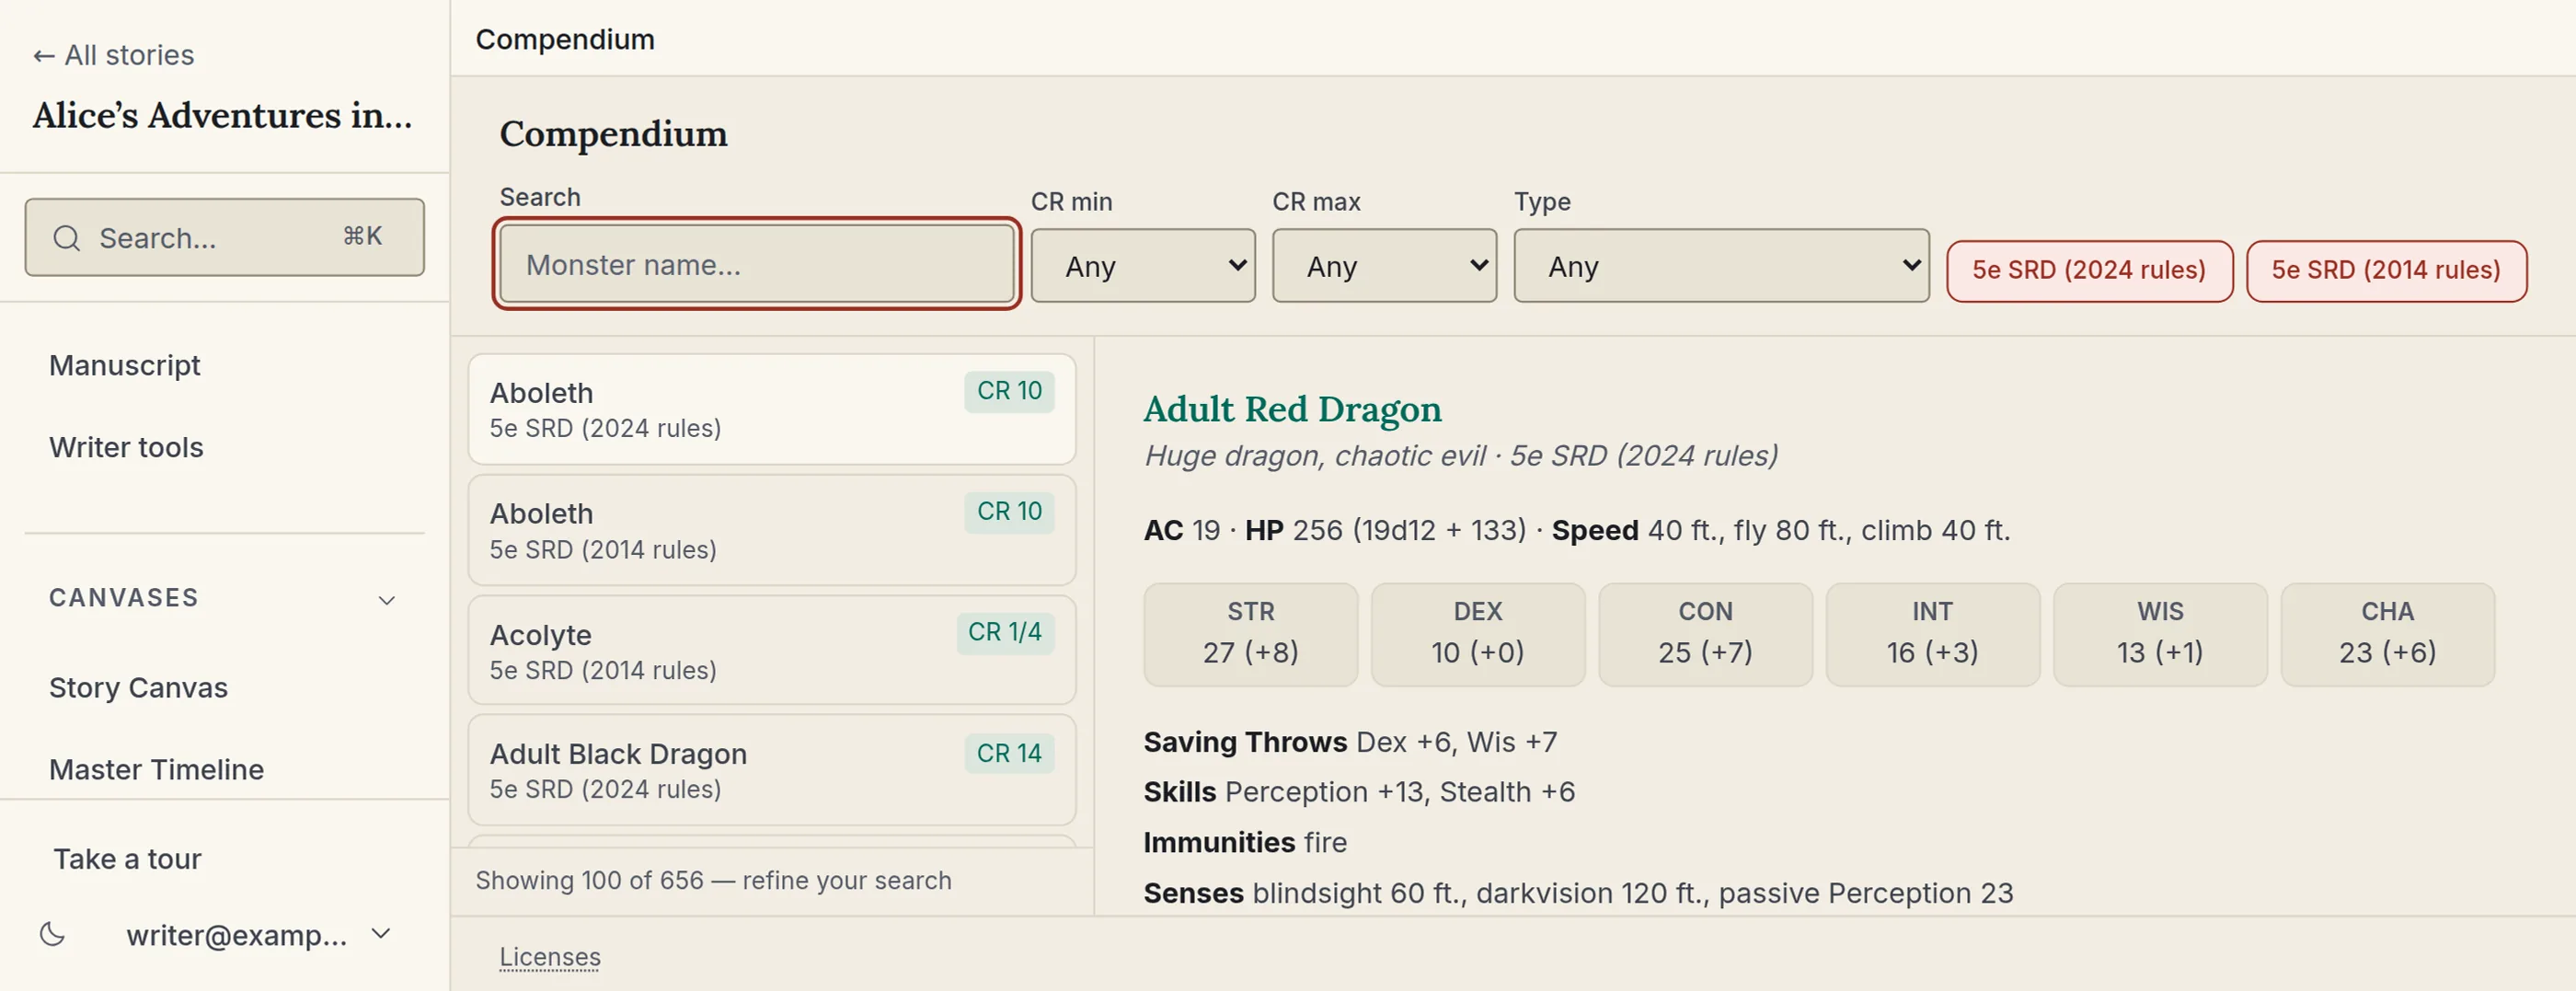Click the Immunities fire line
2576x991 pixels.
tap(1245, 842)
